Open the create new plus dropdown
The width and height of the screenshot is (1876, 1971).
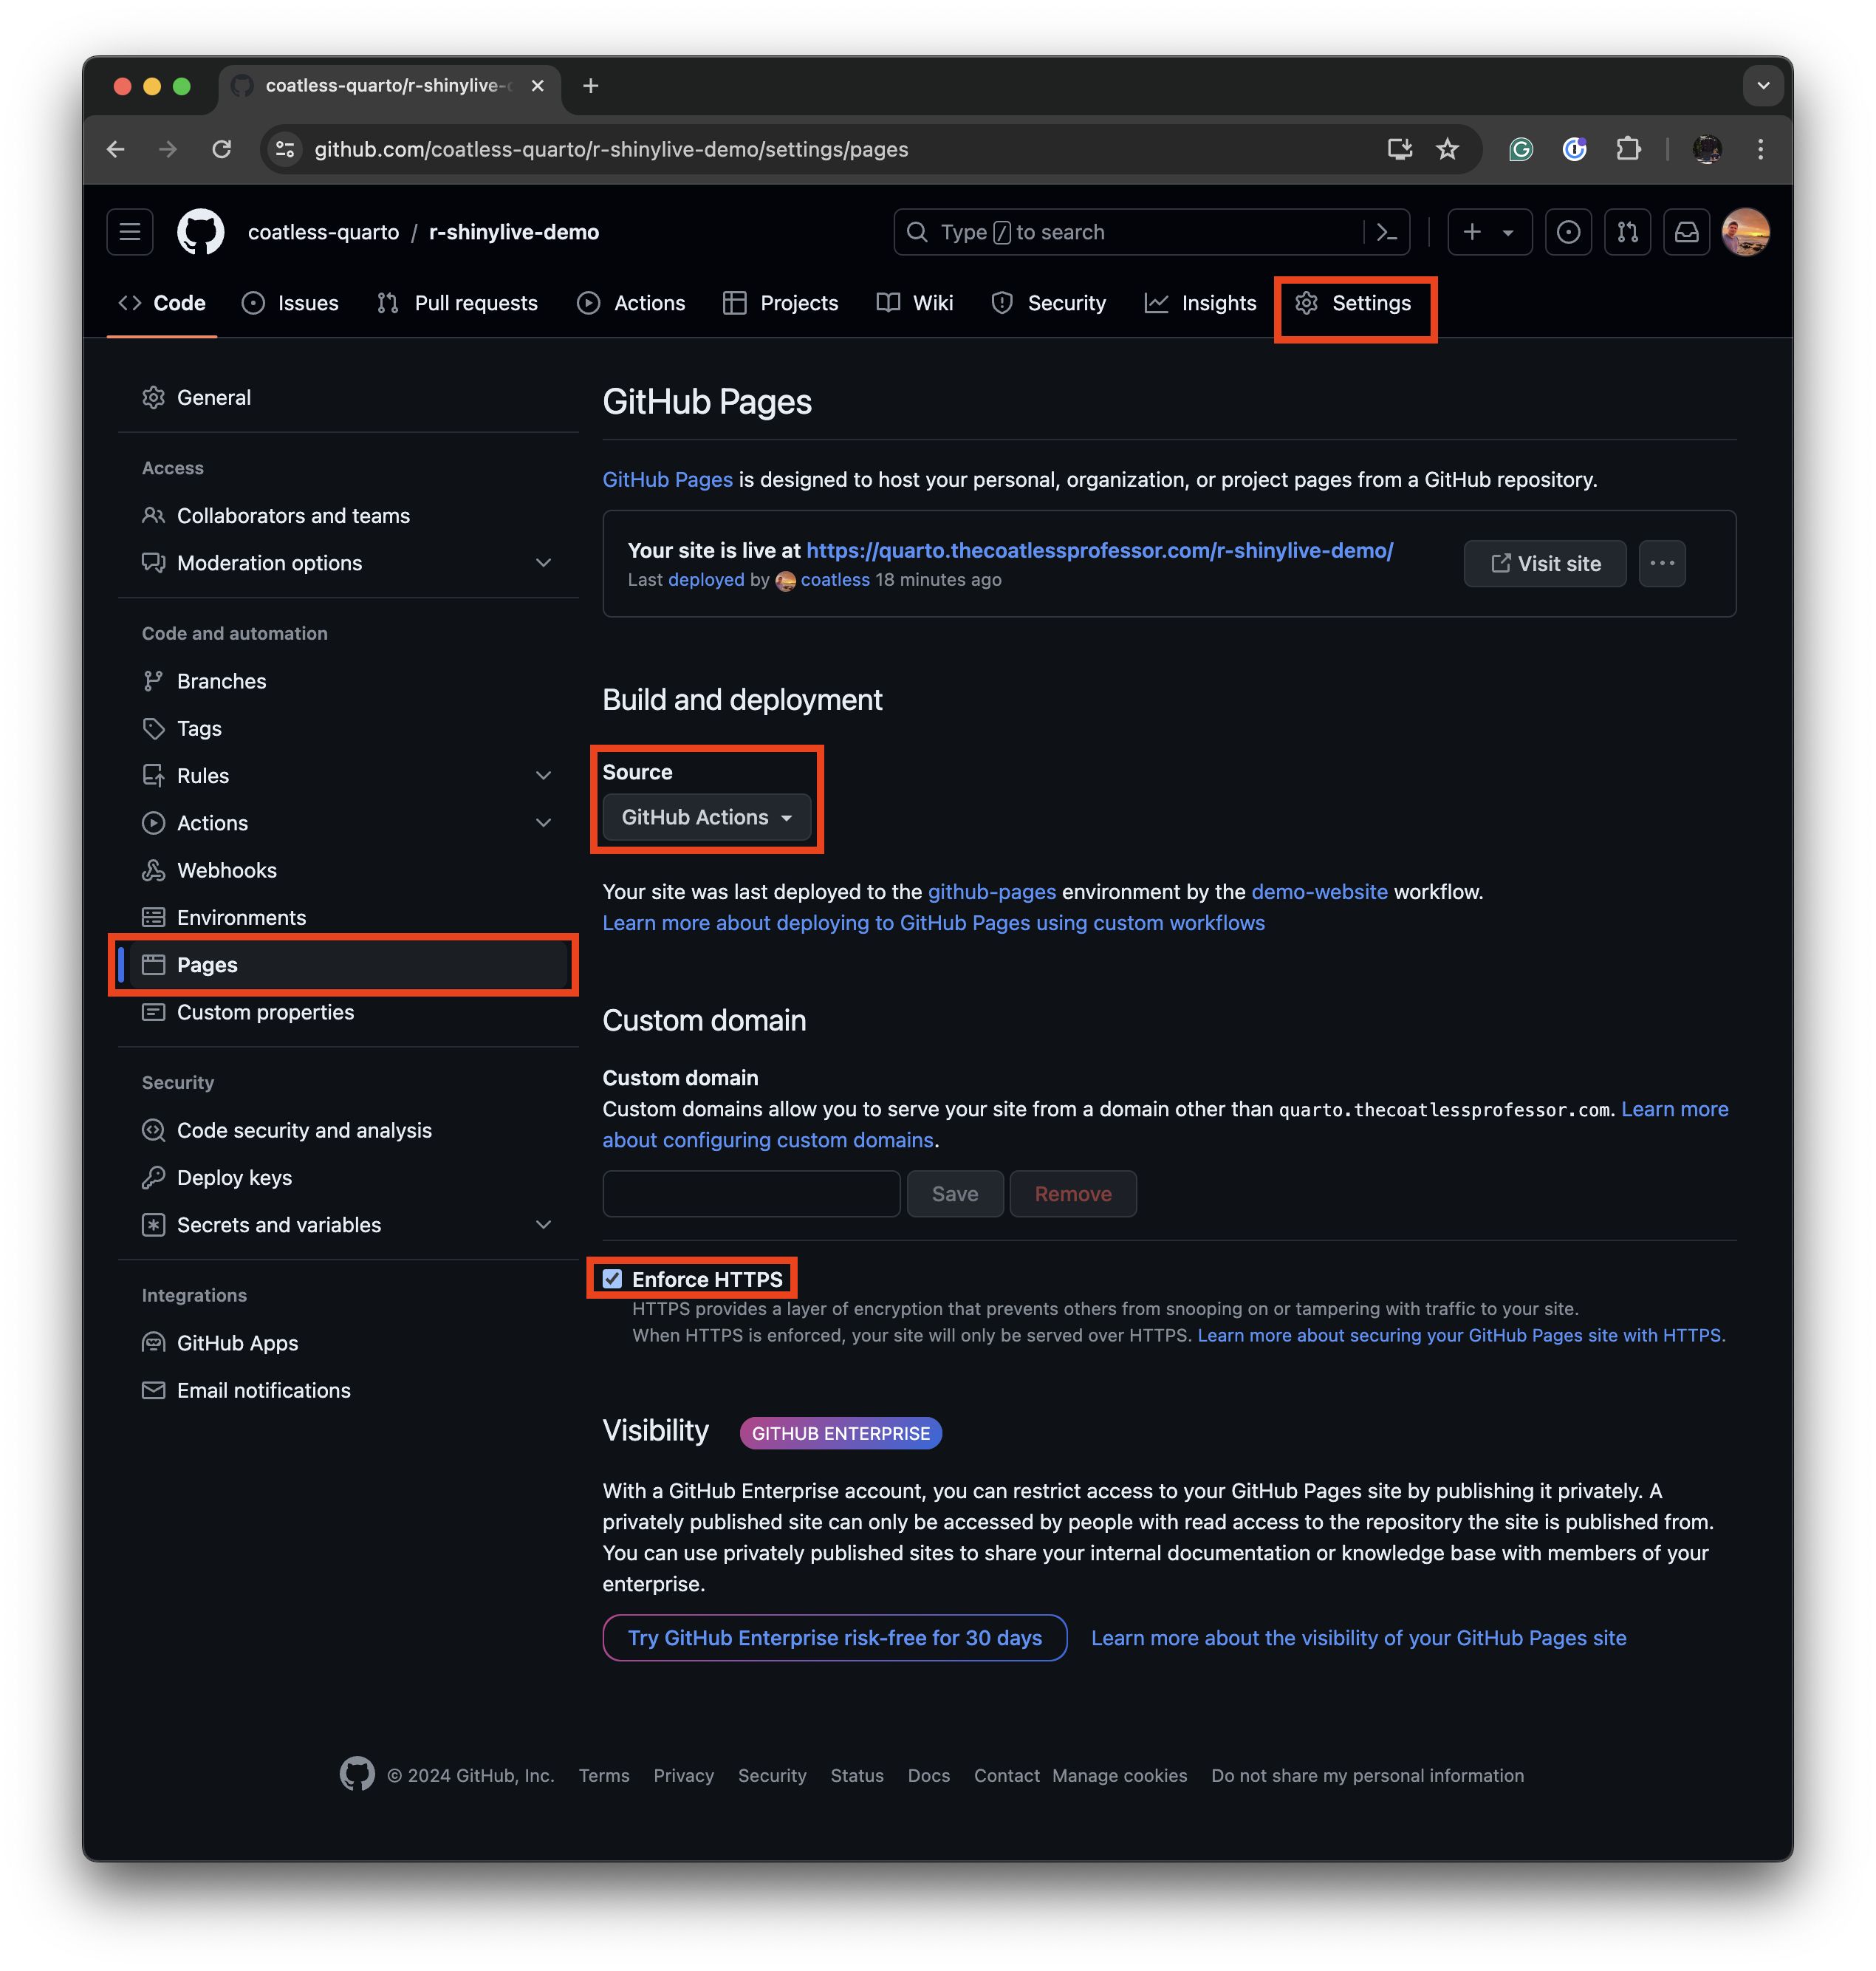[1489, 232]
